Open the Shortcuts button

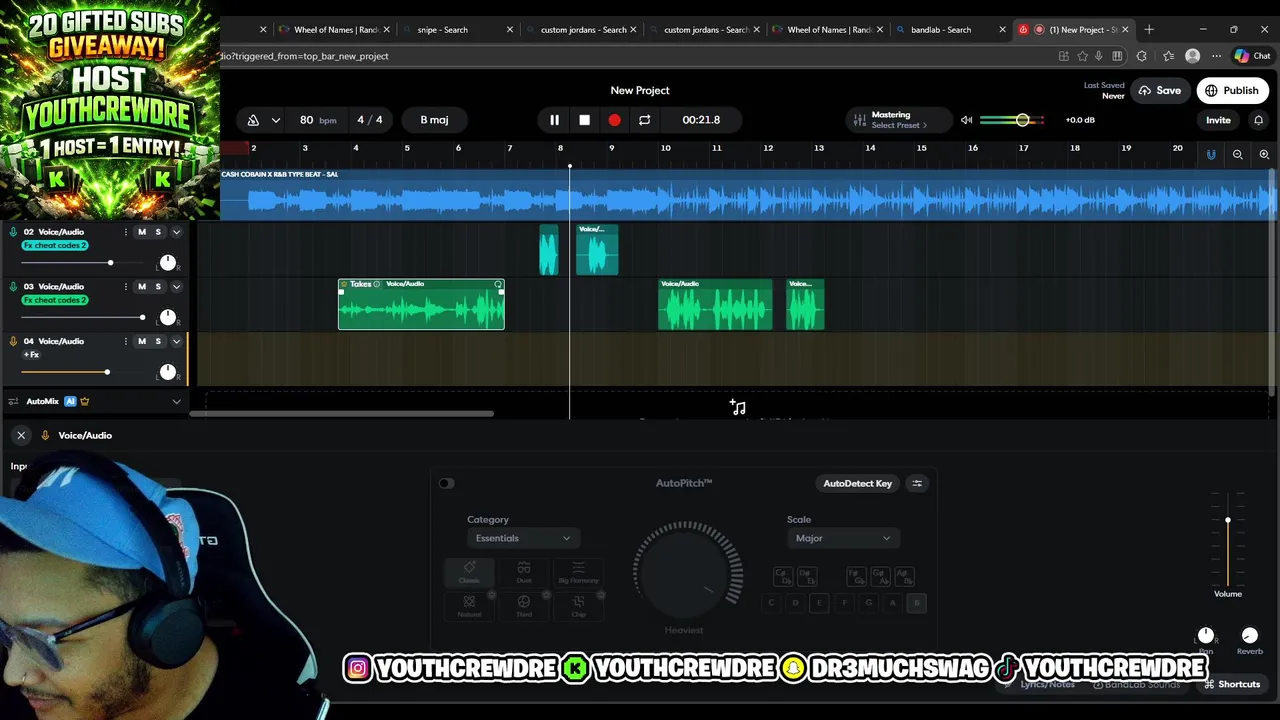coord(1232,684)
